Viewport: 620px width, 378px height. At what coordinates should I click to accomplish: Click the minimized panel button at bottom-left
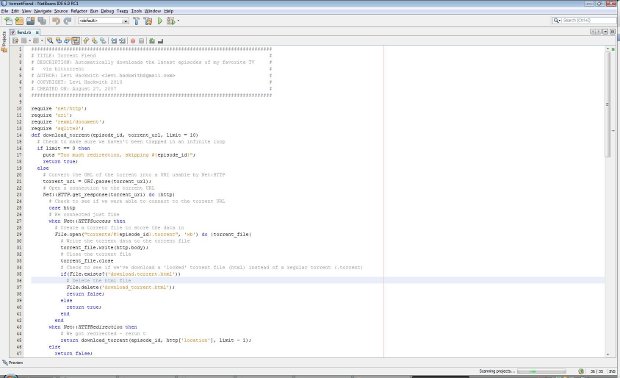(13, 363)
